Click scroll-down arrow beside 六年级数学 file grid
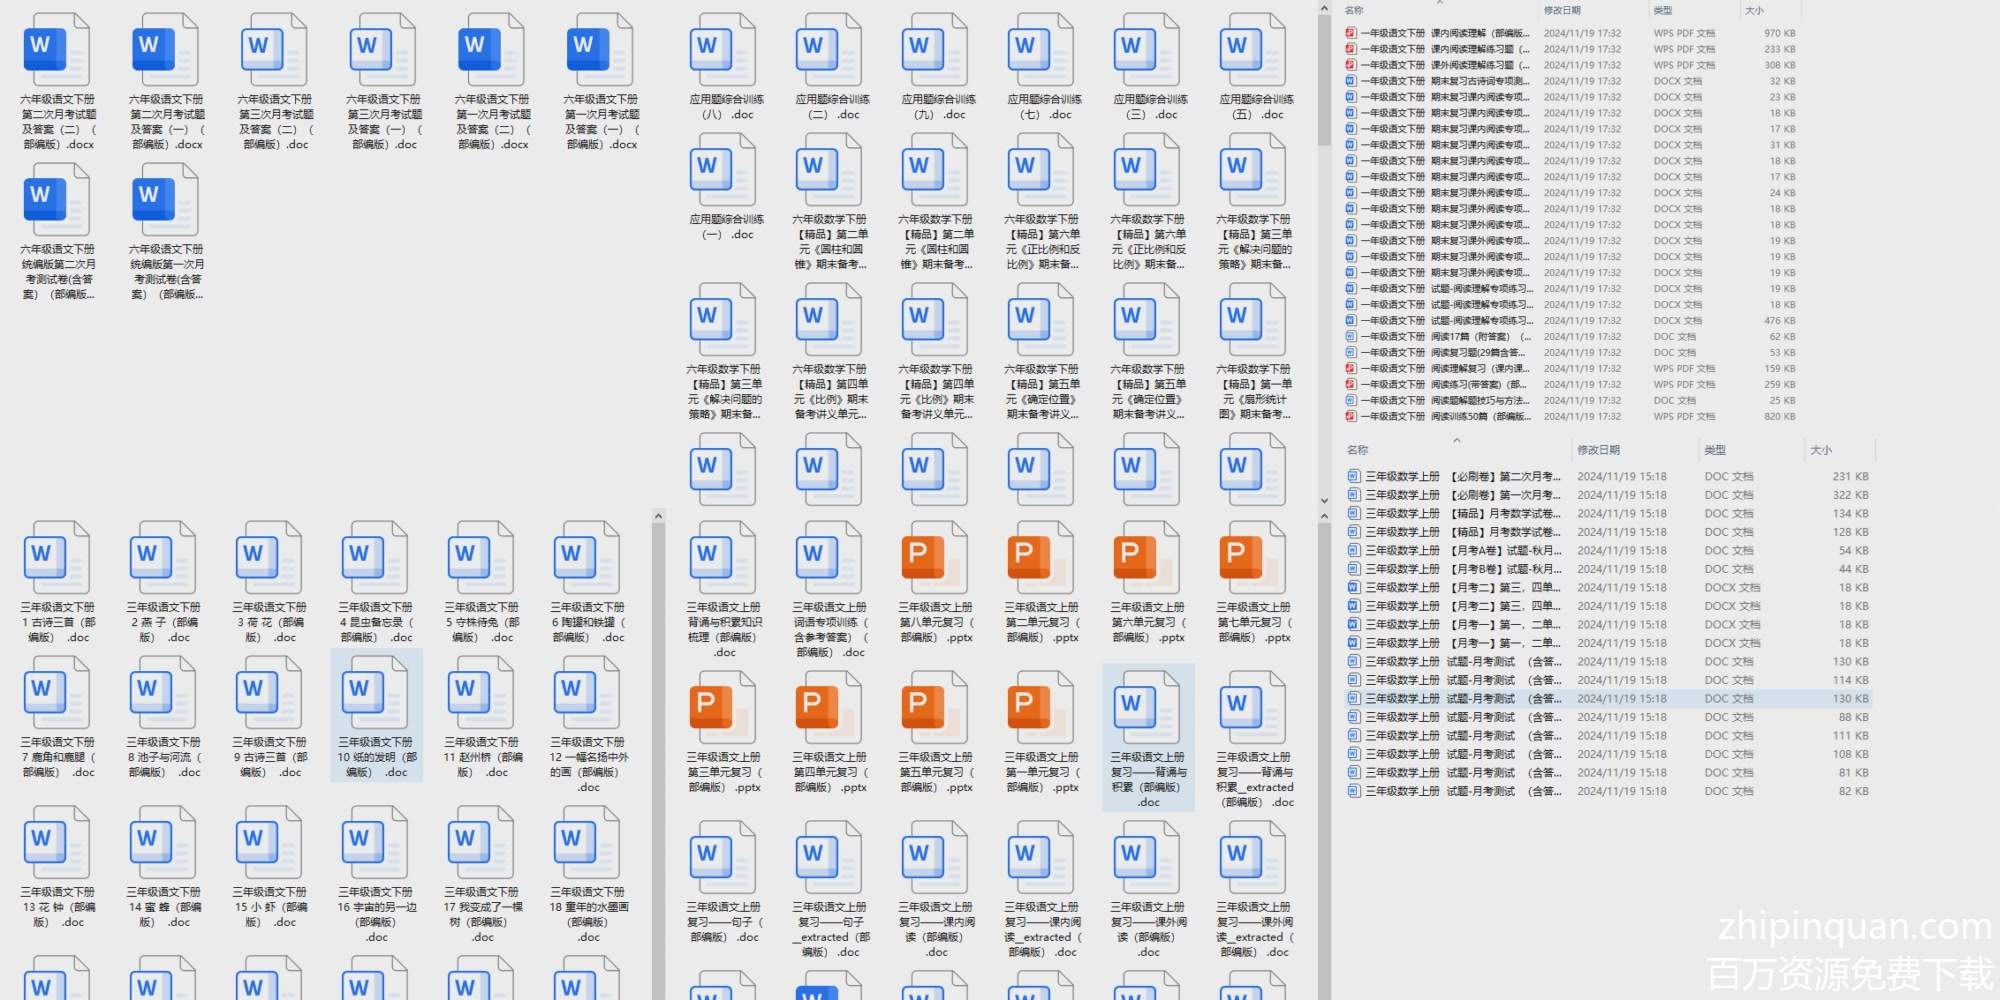This screenshot has width=2000, height=1000. [x=1324, y=500]
